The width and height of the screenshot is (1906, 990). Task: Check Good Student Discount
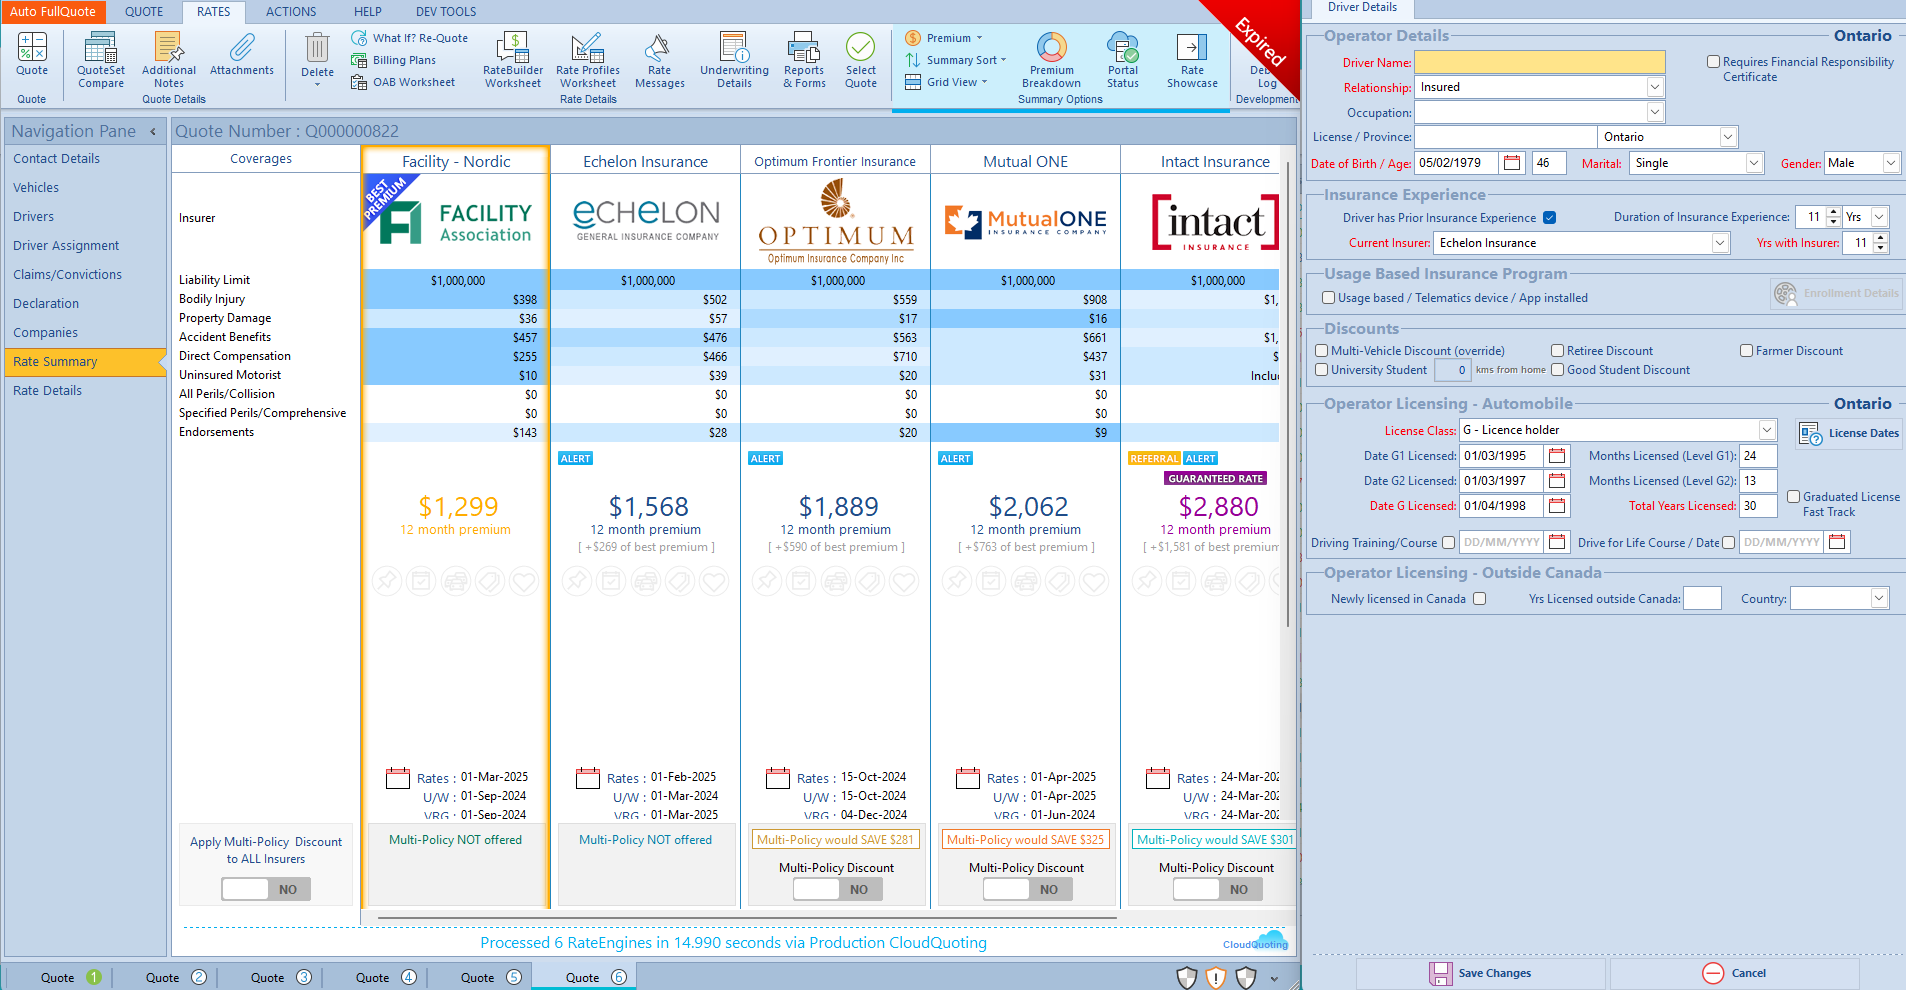click(1557, 370)
